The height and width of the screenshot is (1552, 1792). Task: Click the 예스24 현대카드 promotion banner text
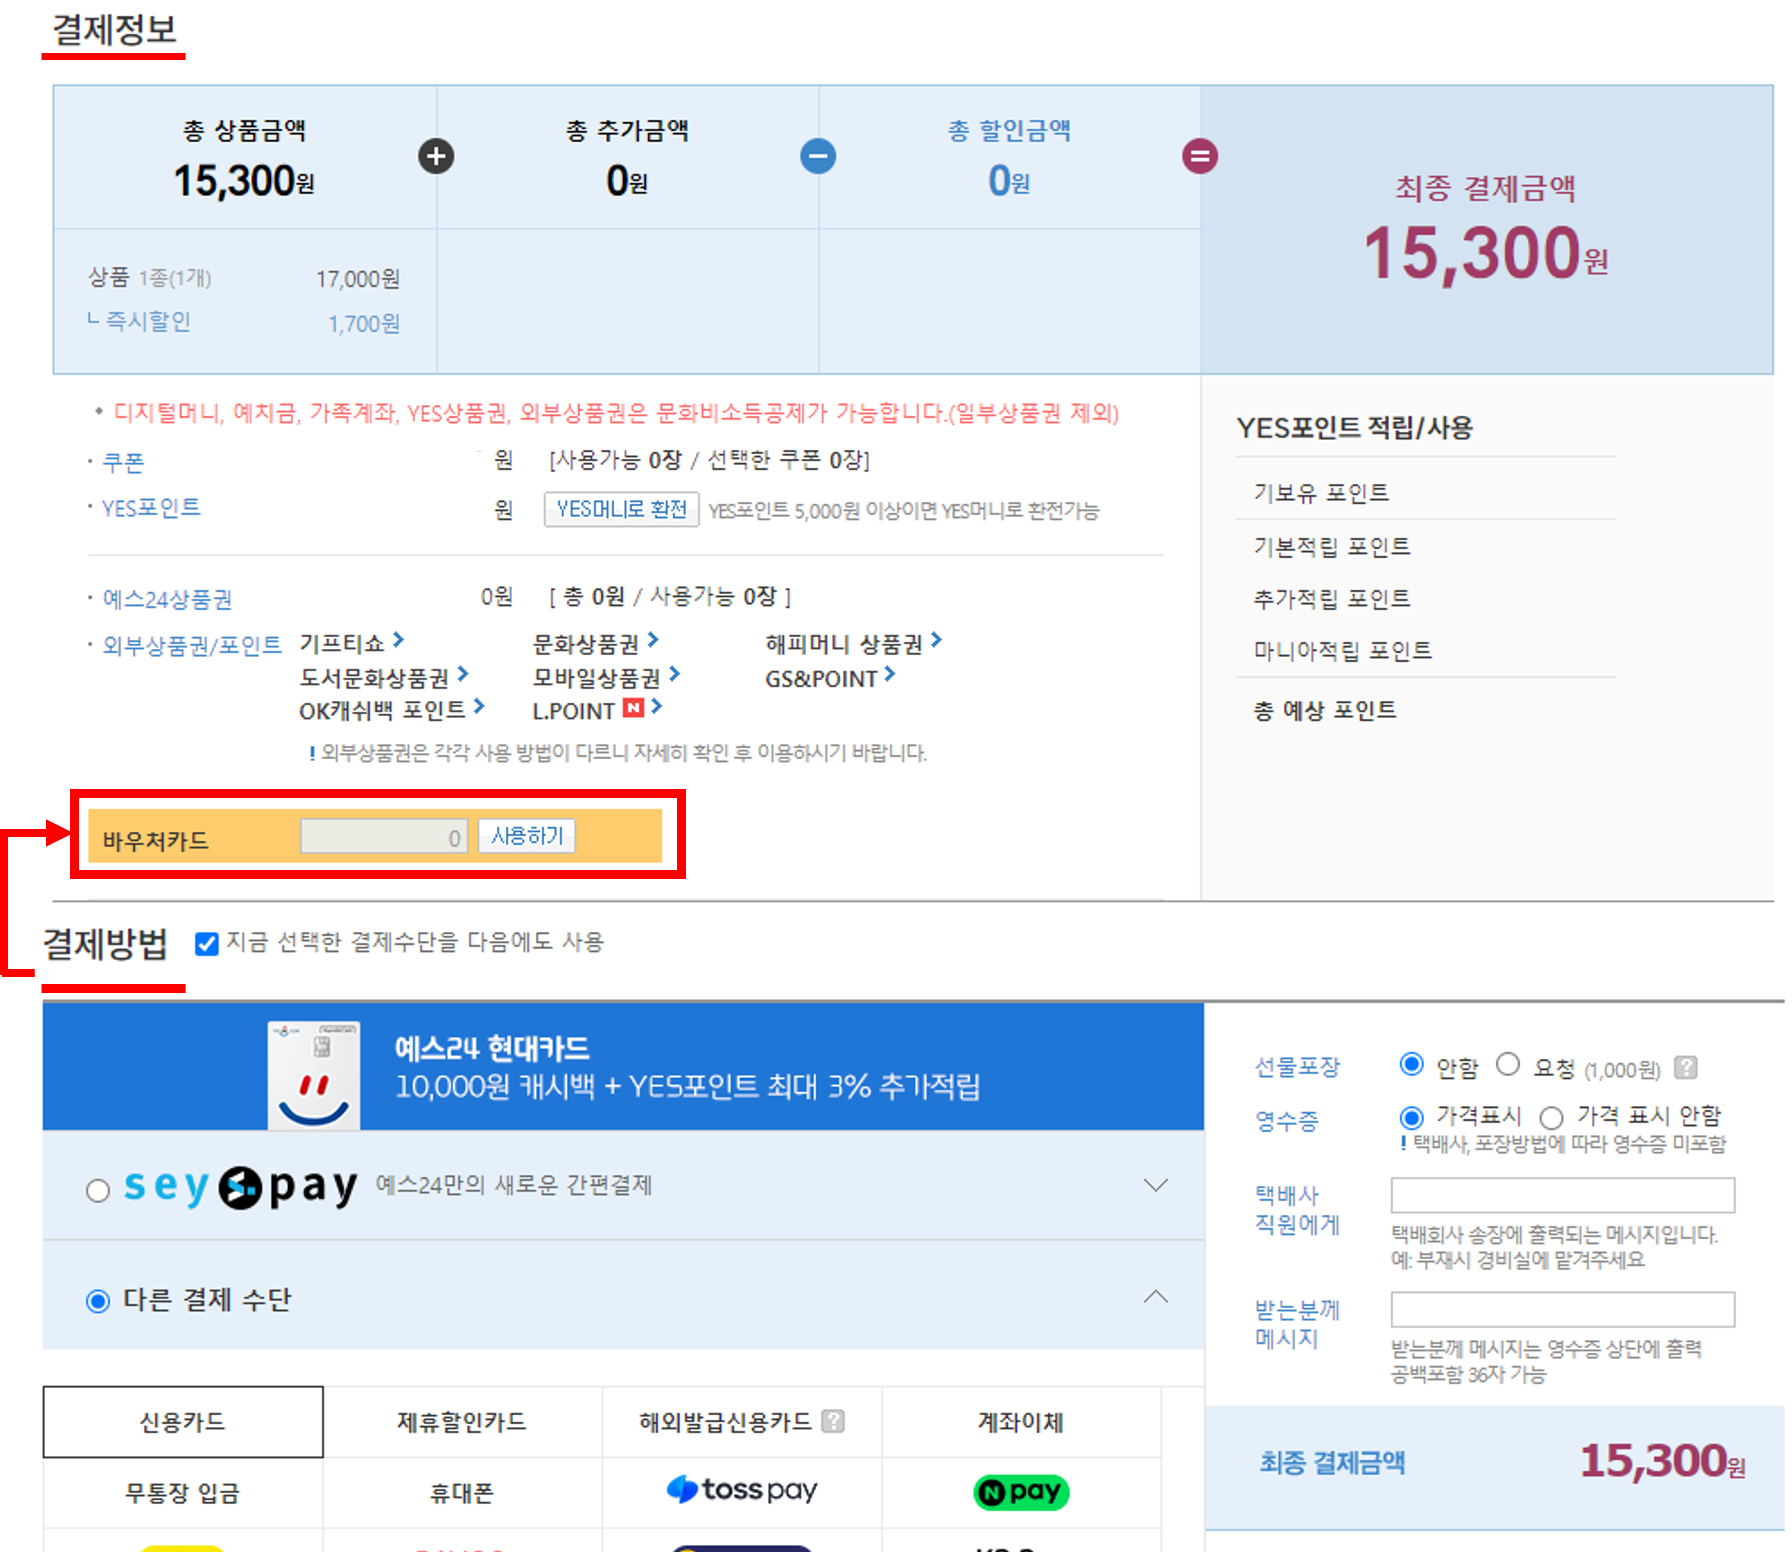[x=688, y=1068]
